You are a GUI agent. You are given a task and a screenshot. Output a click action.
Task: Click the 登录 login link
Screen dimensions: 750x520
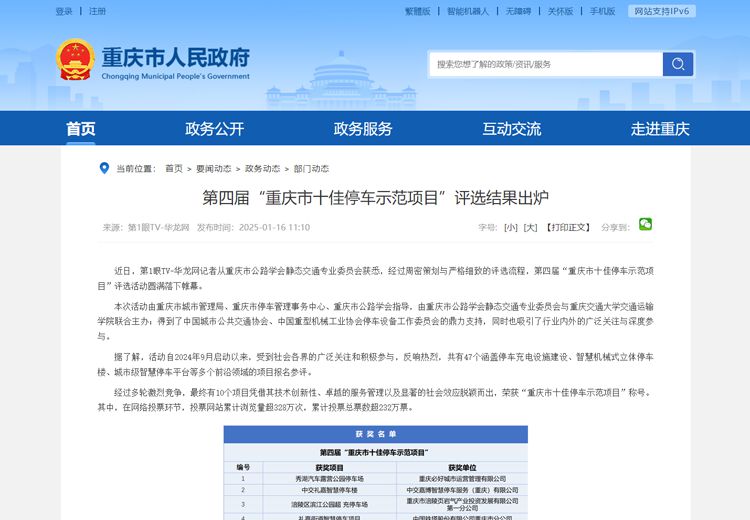(x=64, y=11)
